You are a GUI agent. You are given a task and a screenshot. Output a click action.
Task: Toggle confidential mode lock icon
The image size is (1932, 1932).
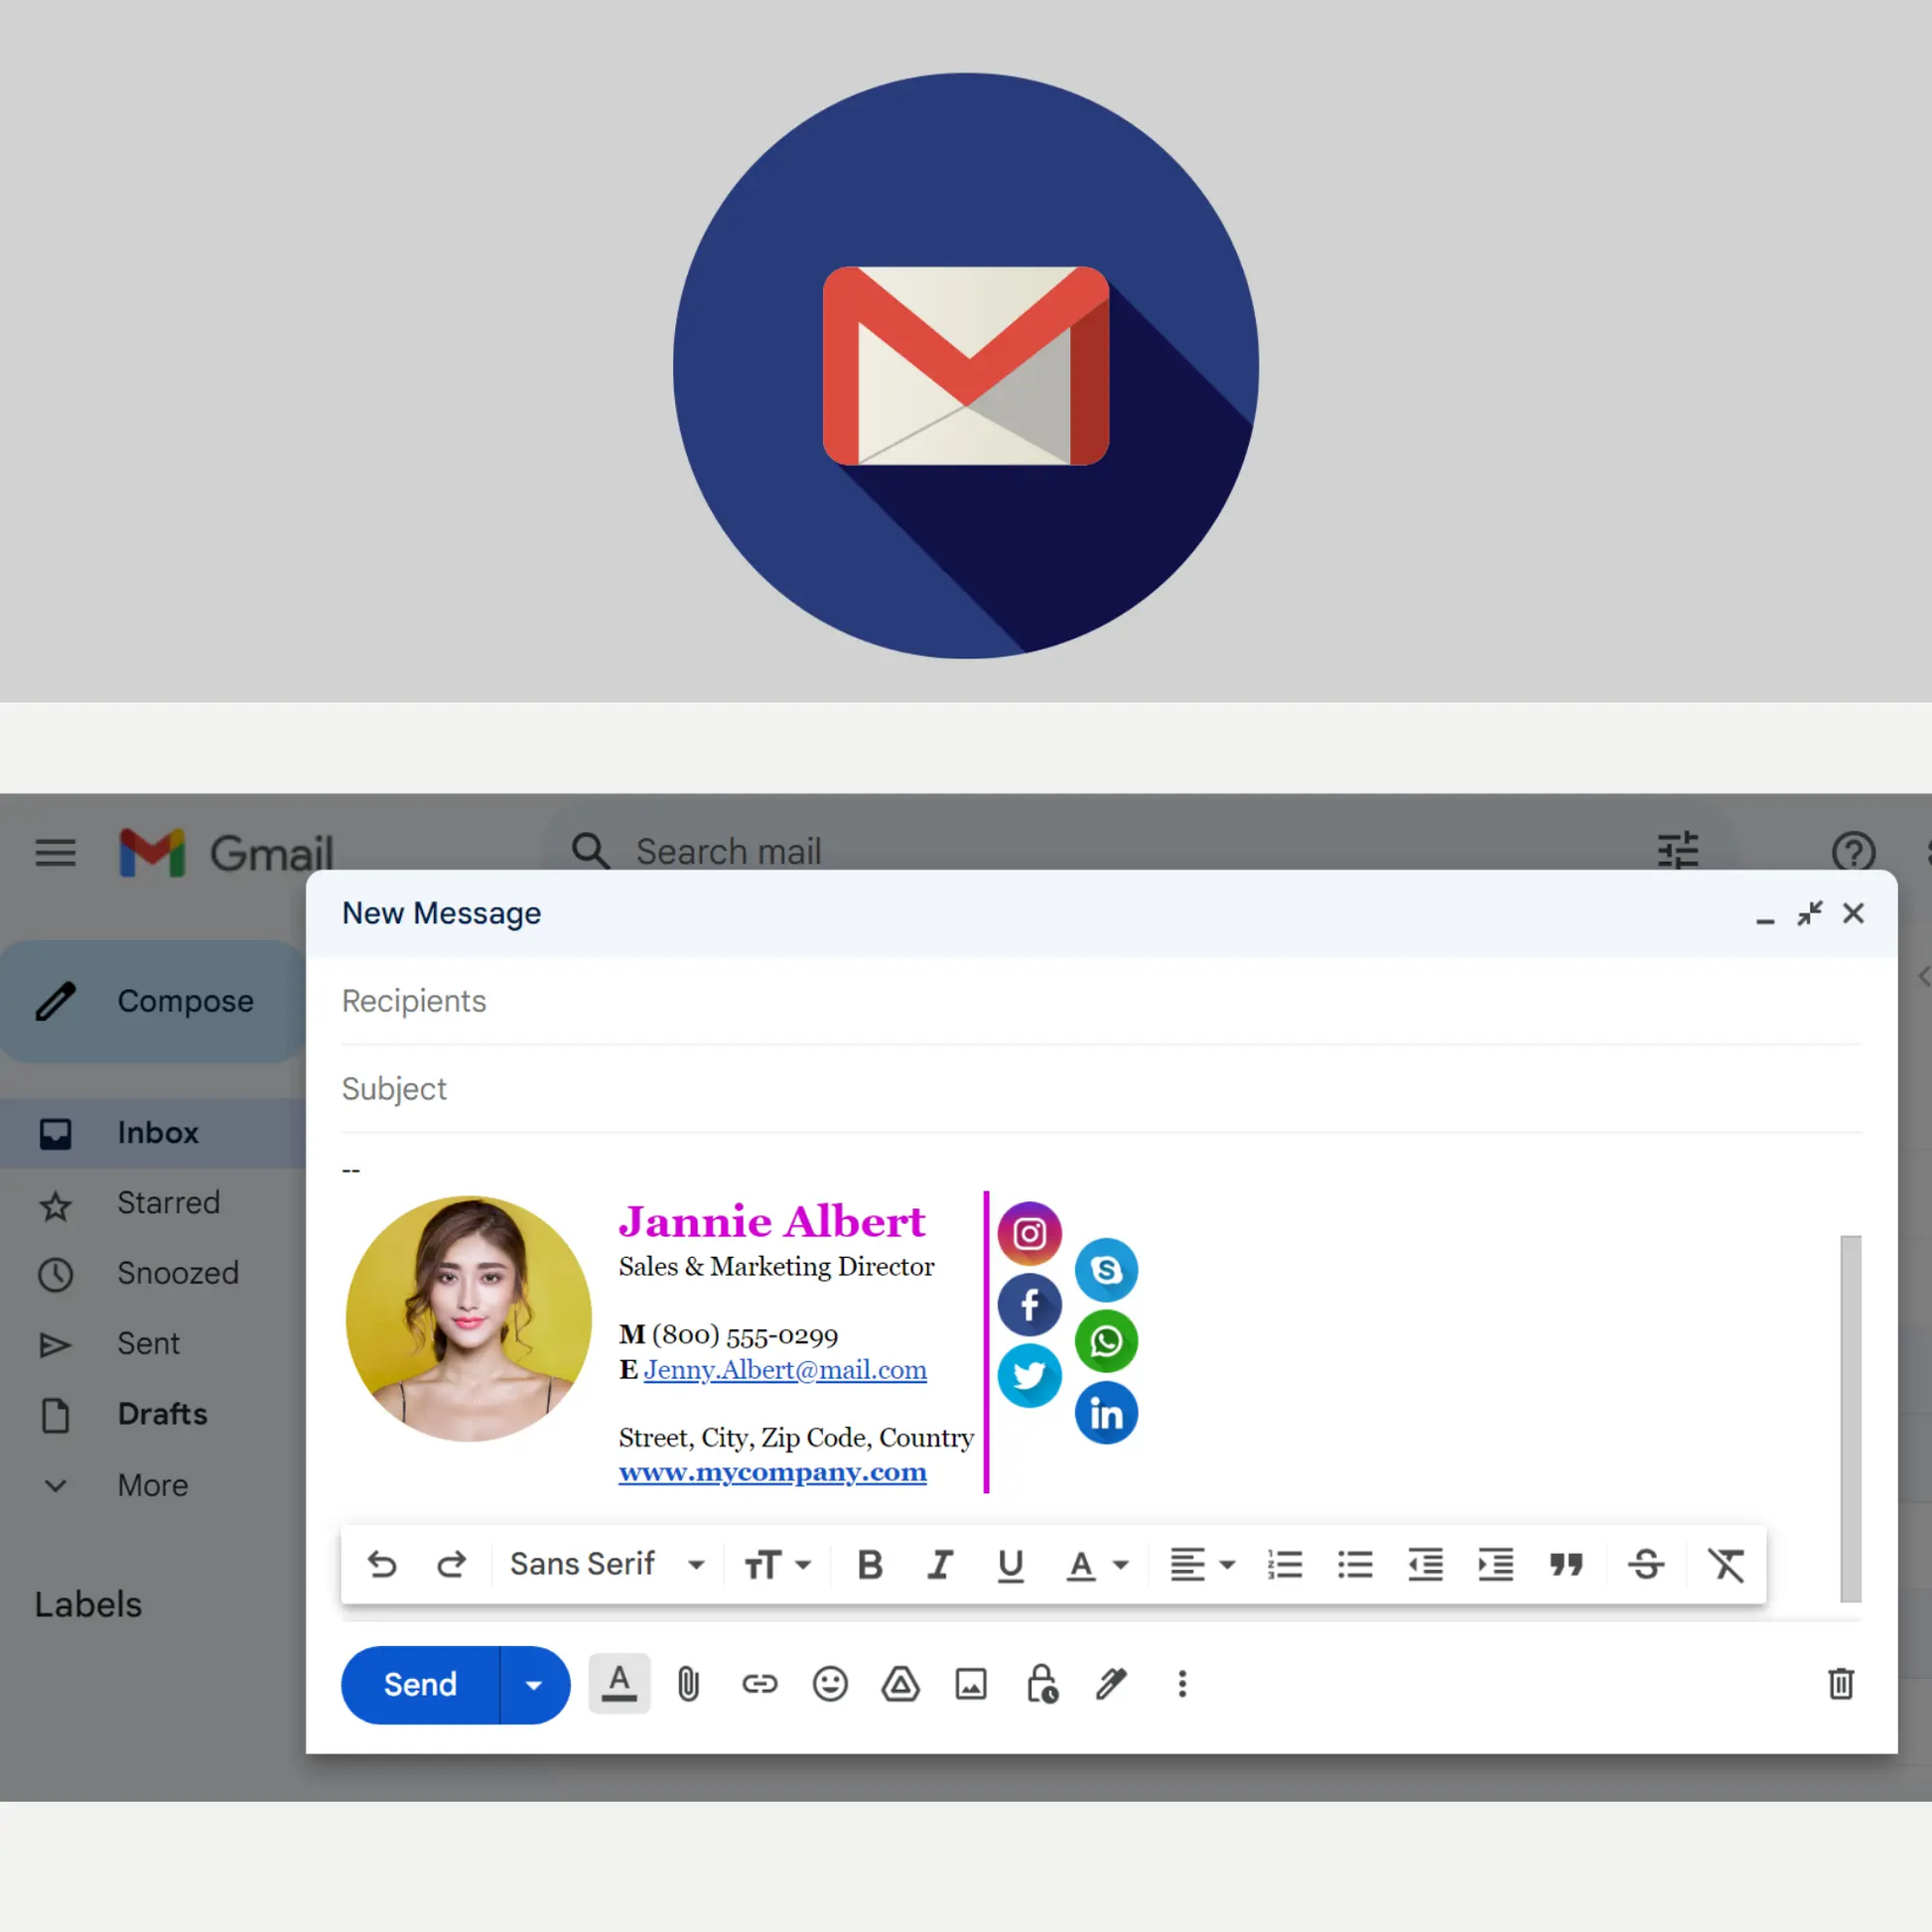(1042, 1684)
